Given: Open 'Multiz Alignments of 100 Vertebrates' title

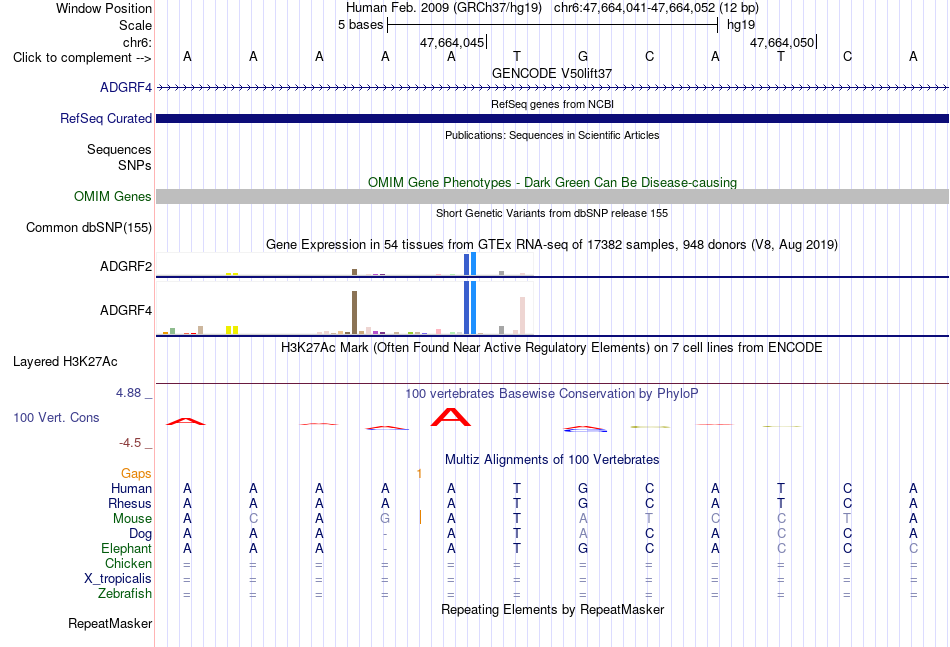Looking at the screenshot, I should pyautogui.click(x=552, y=460).
